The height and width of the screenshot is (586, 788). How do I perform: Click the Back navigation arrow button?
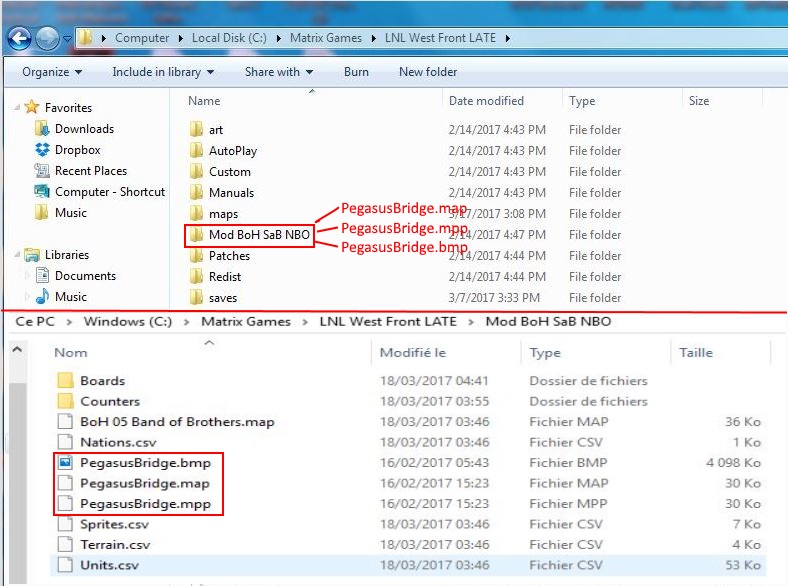click(x=20, y=38)
